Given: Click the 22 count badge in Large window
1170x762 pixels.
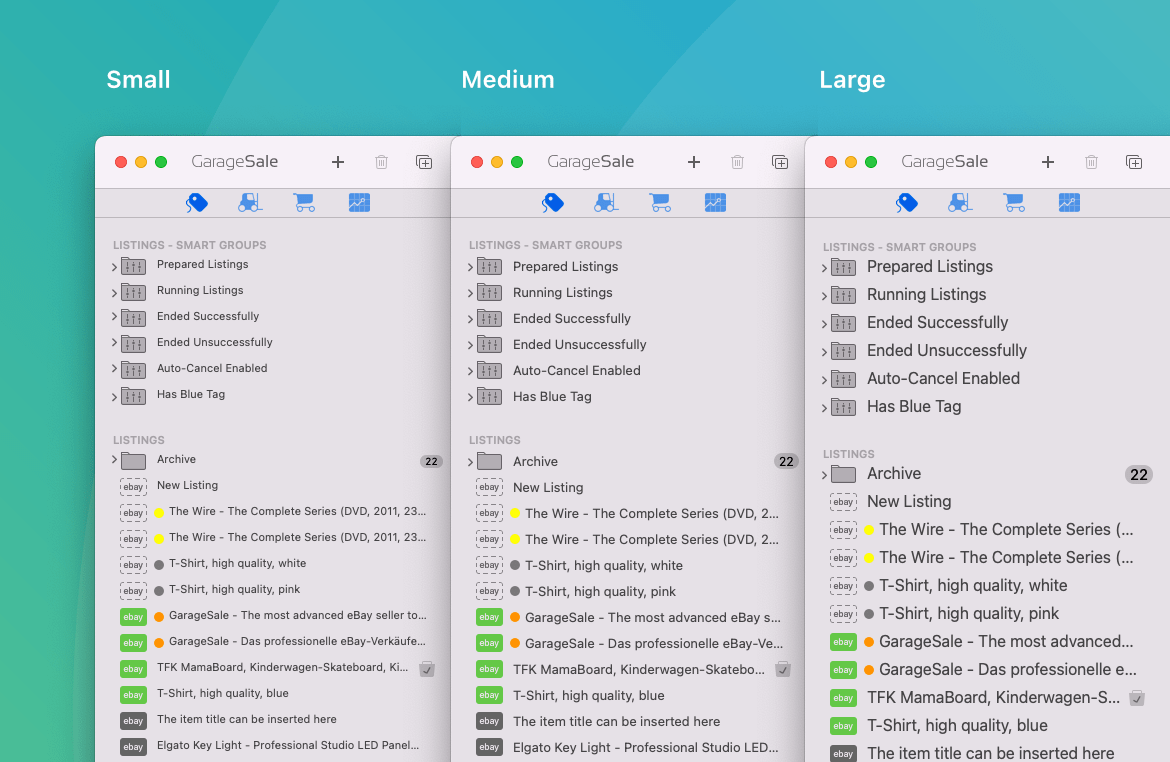Looking at the screenshot, I should click(x=1138, y=475).
